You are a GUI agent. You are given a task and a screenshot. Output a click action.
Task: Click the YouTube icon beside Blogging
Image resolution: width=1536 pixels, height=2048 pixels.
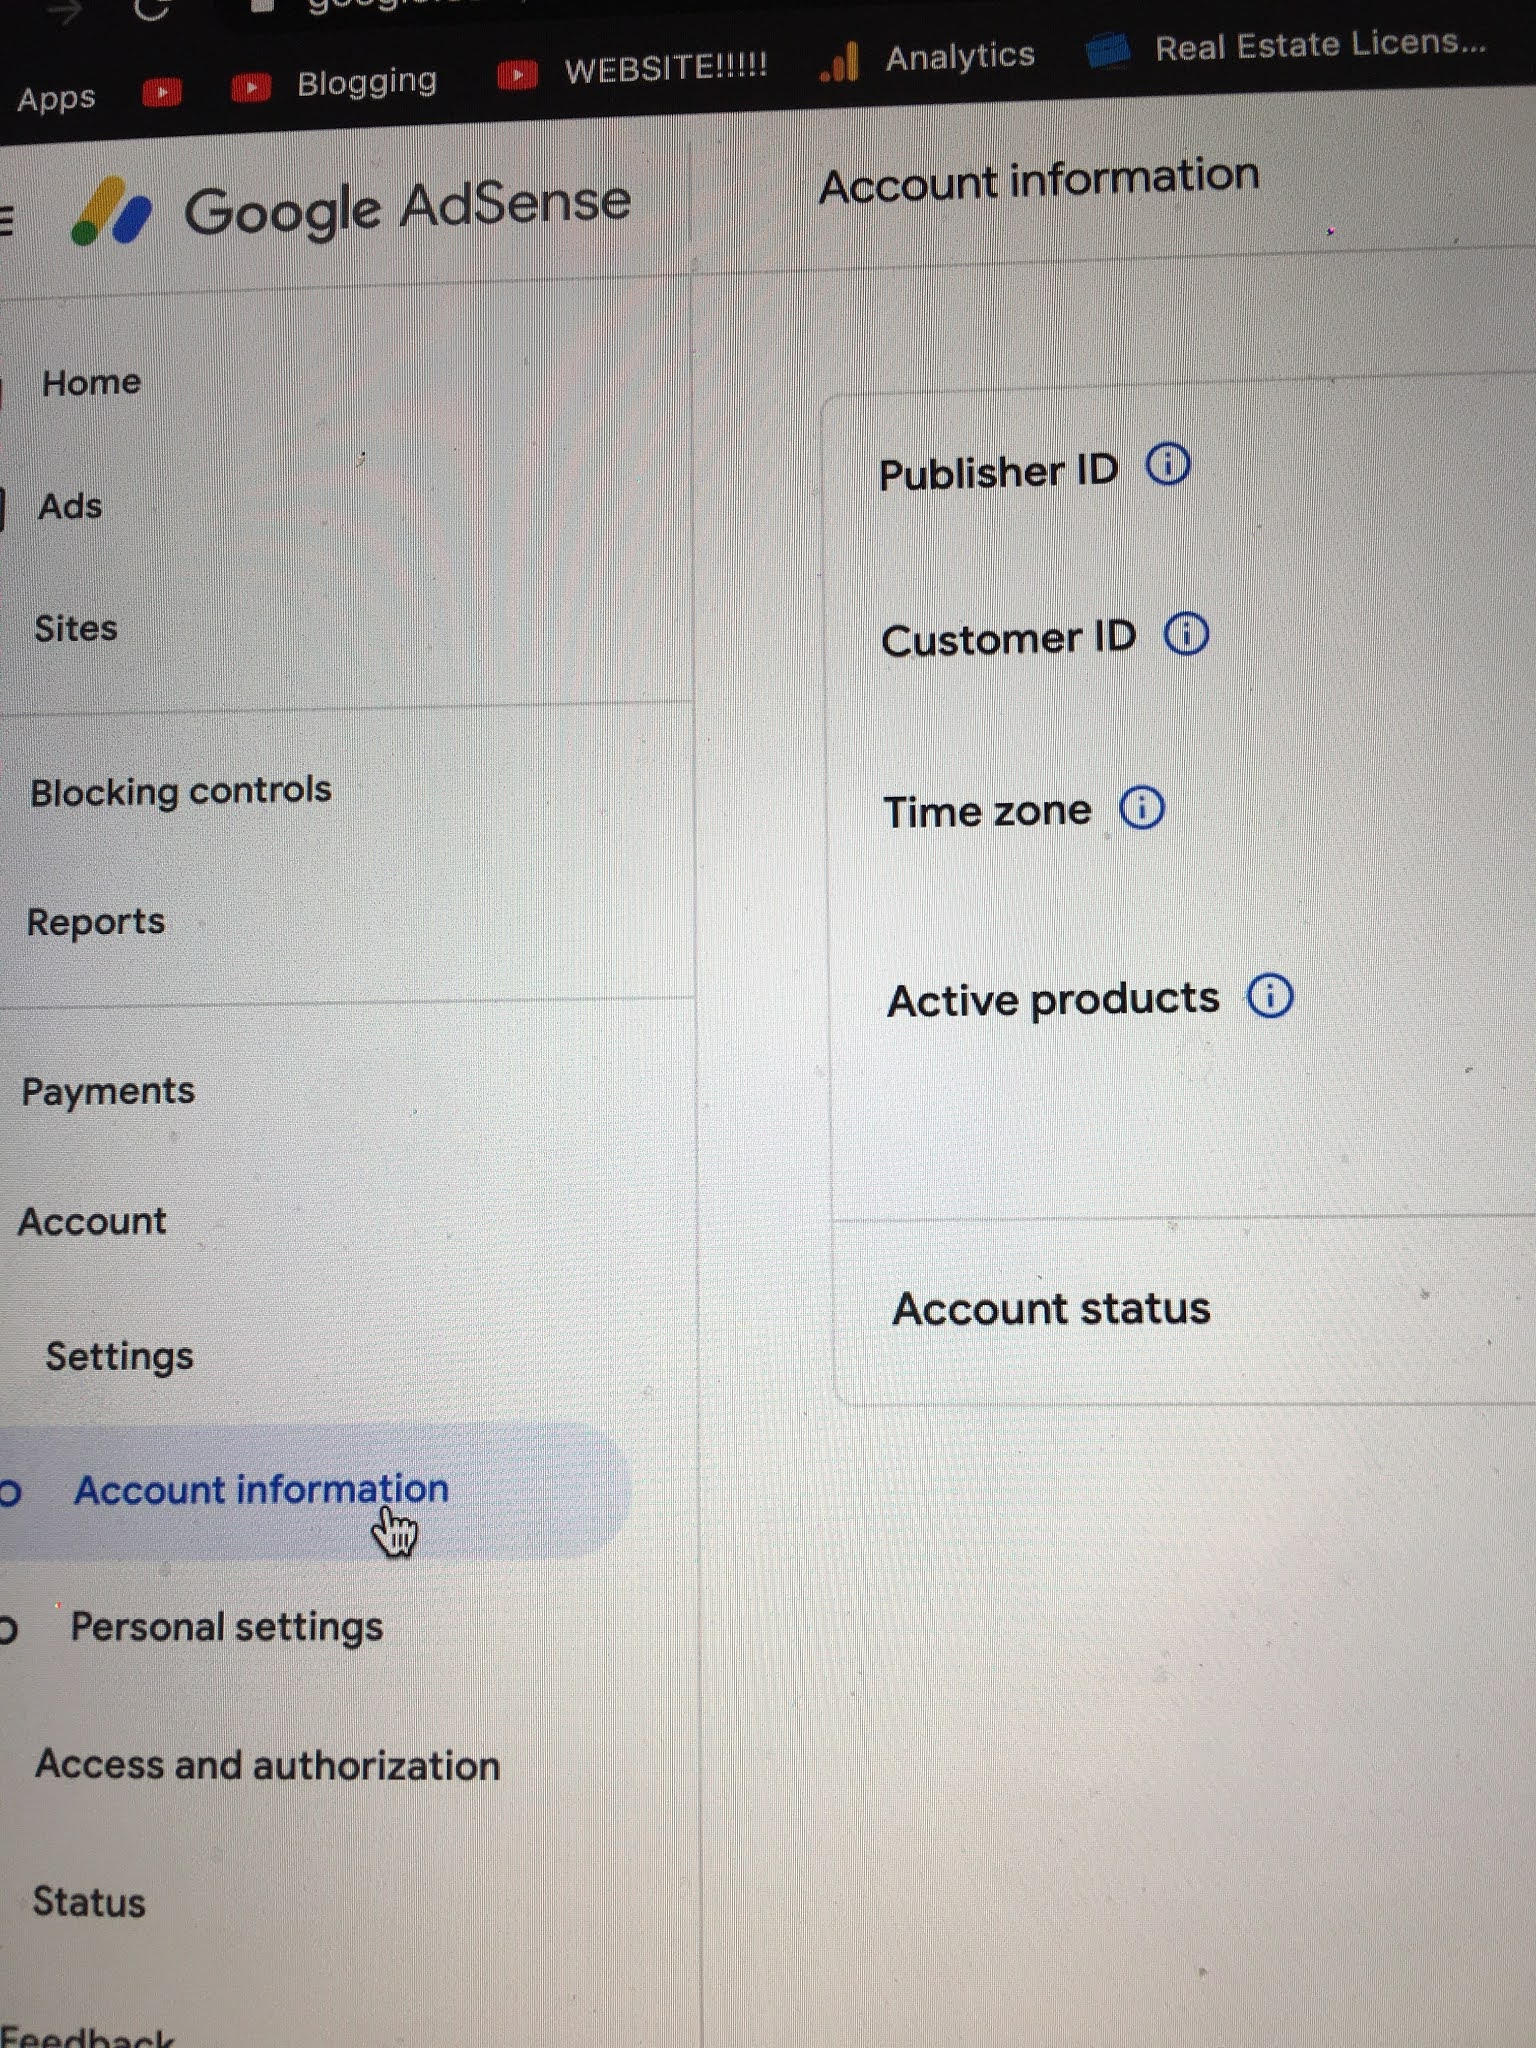click(252, 88)
